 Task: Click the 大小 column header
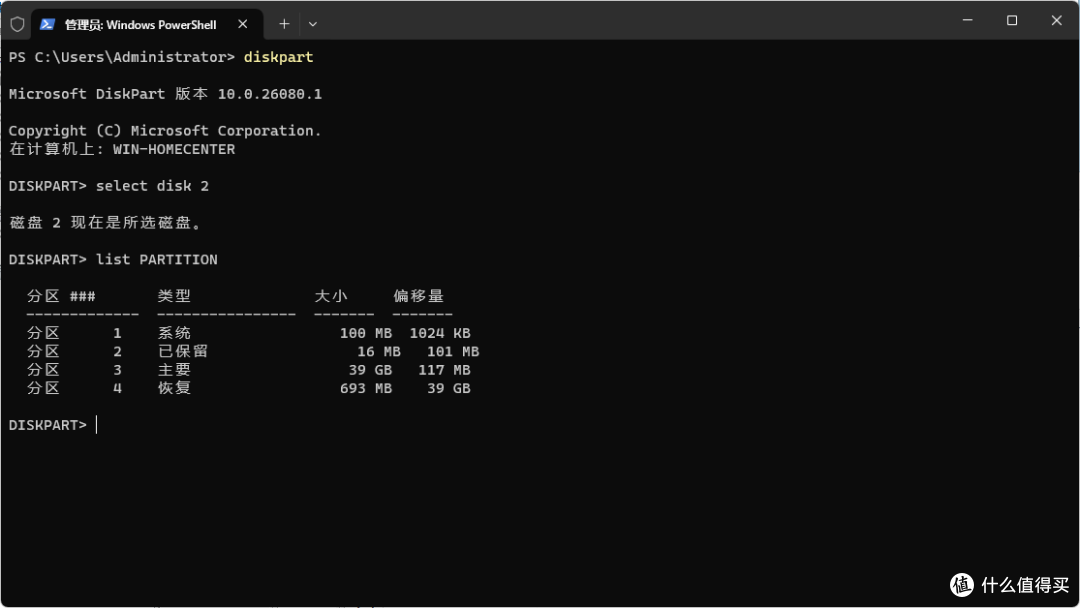pos(331,296)
